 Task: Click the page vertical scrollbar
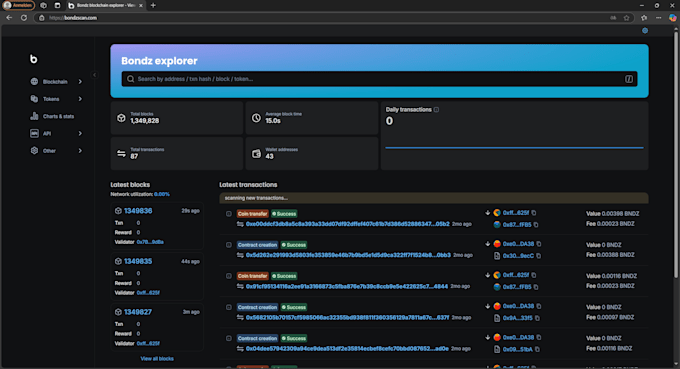676,154
